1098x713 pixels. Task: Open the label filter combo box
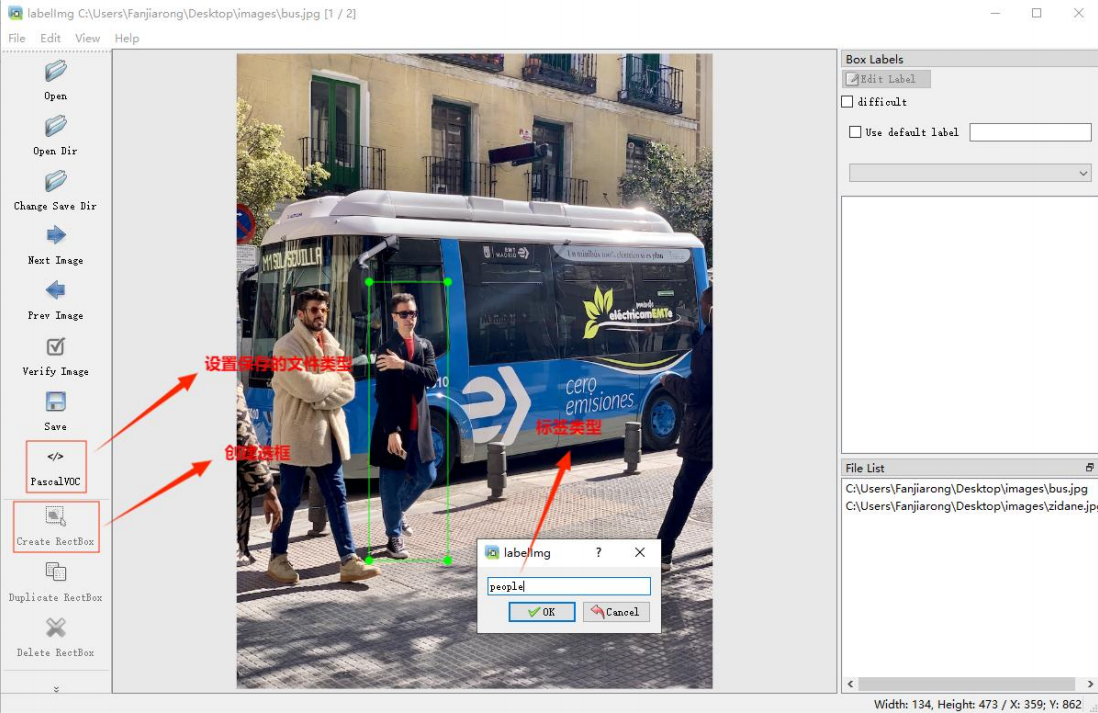click(970, 172)
